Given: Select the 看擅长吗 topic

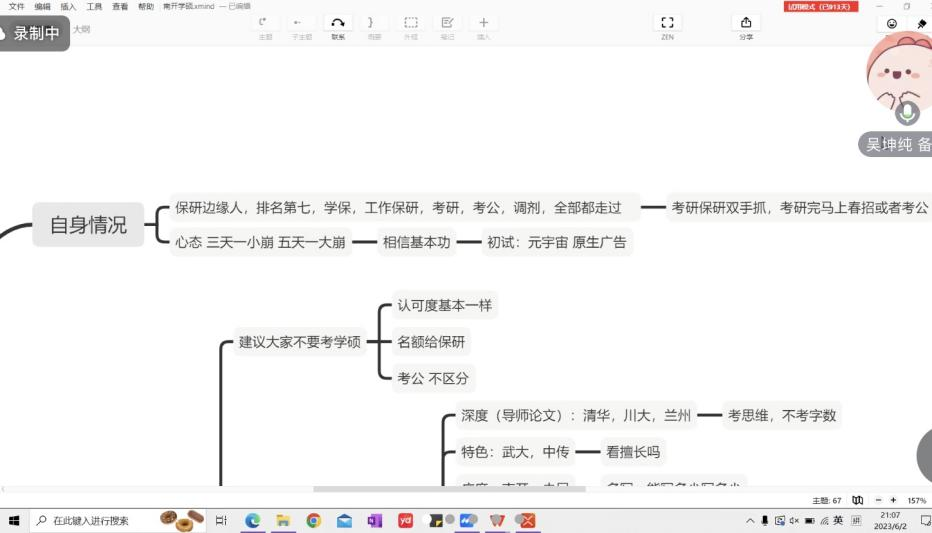Looking at the screenshot, I should 632,452.
